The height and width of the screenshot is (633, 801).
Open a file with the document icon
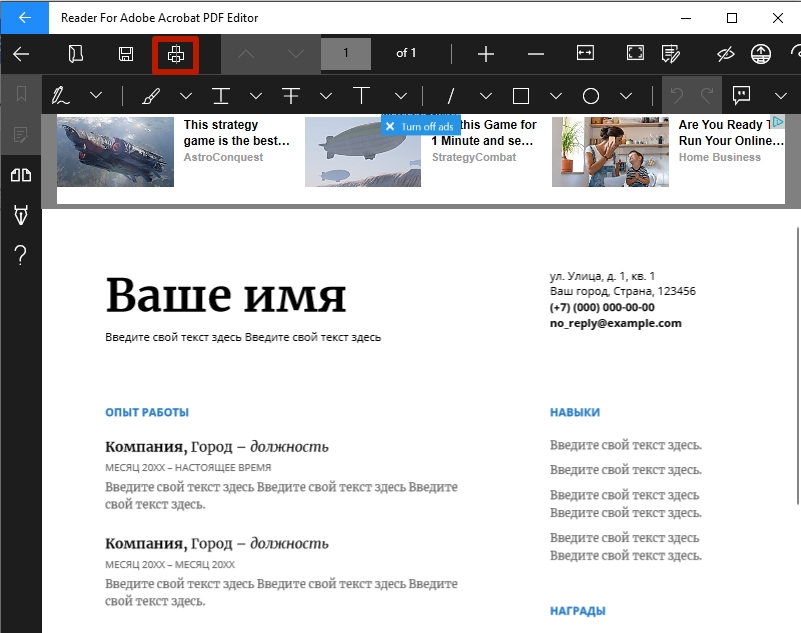[76, 54]
